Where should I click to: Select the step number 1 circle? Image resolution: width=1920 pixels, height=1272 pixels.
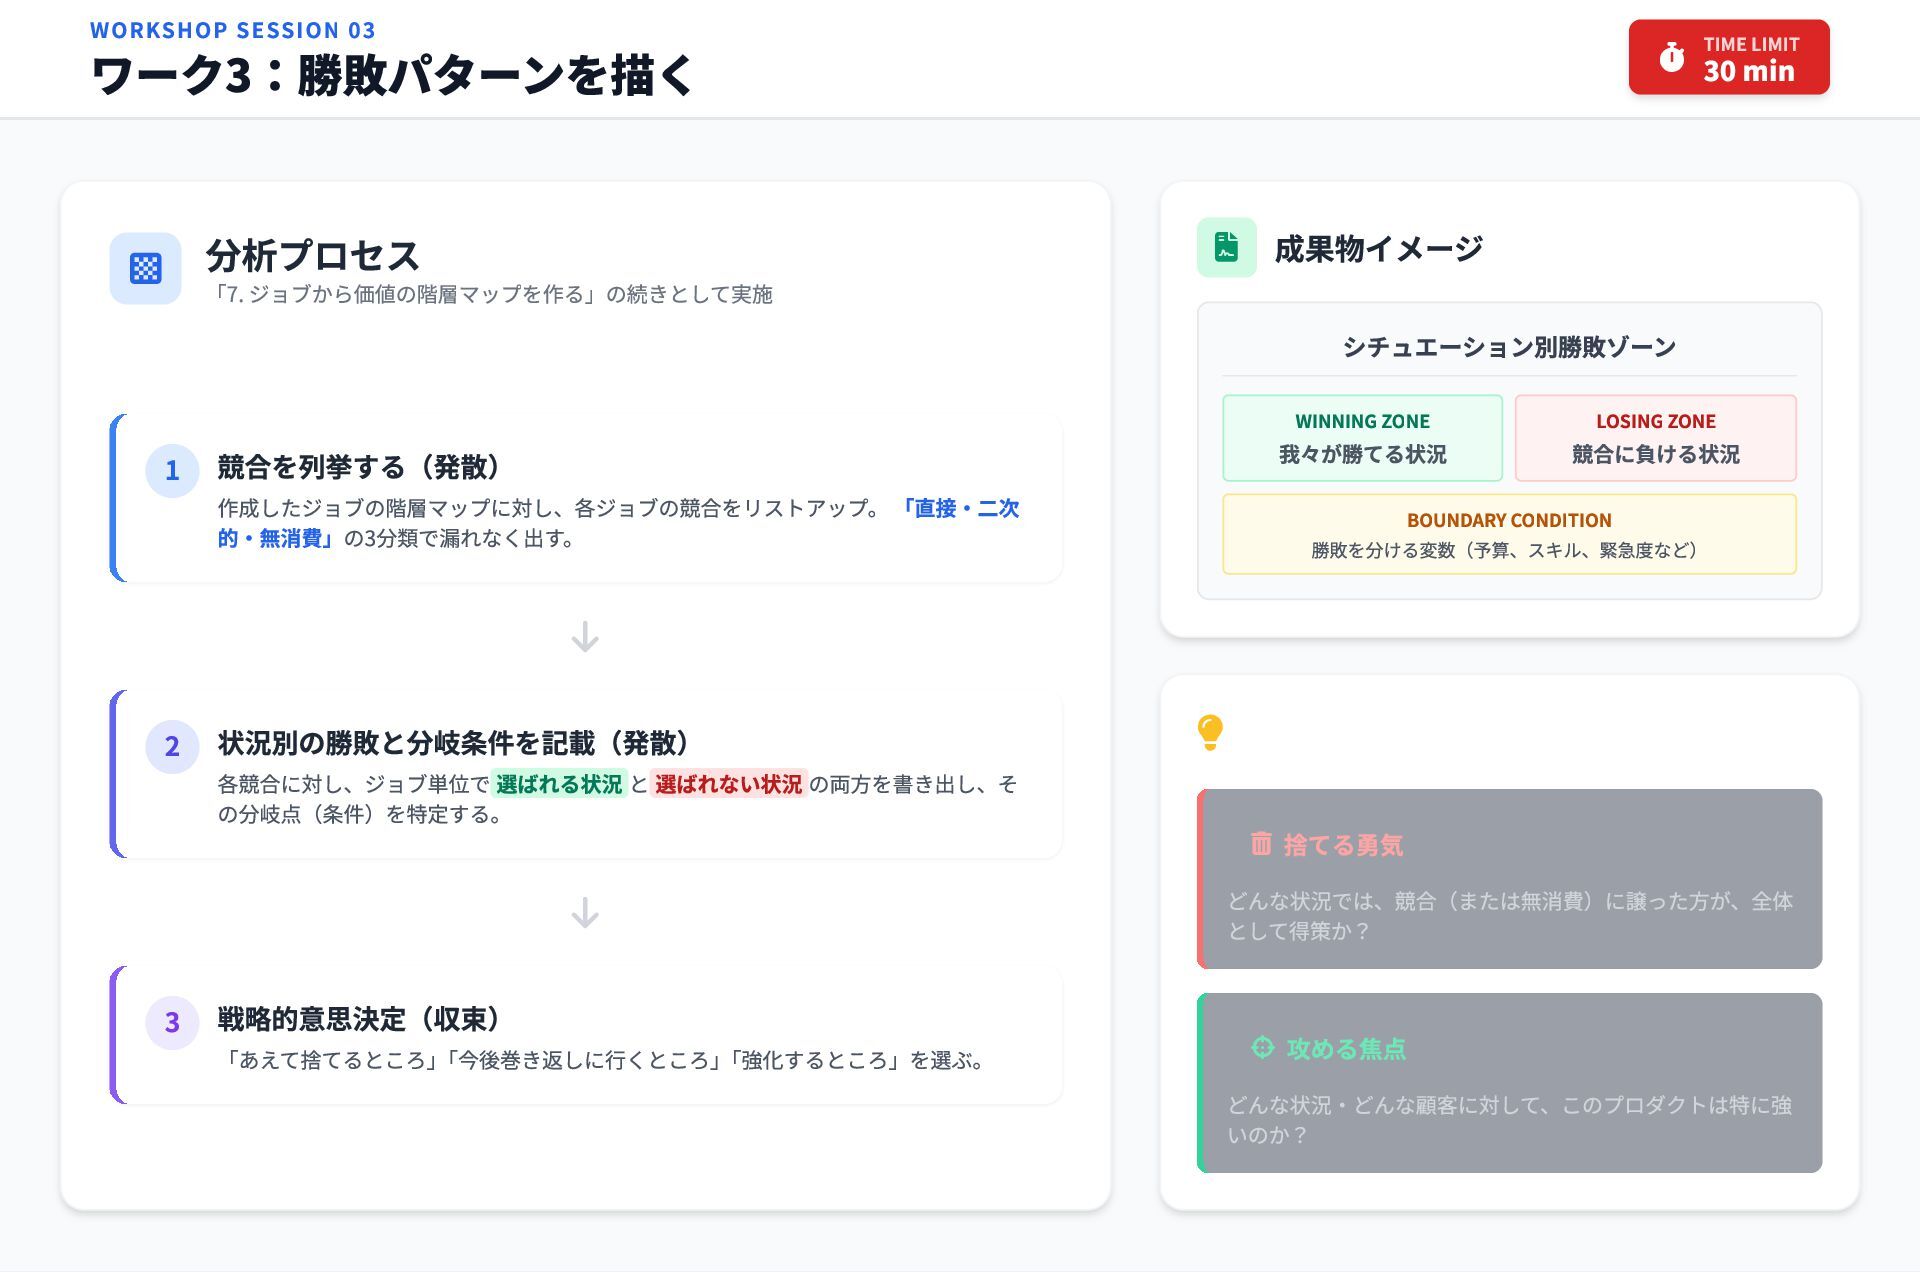click(172, 470)
